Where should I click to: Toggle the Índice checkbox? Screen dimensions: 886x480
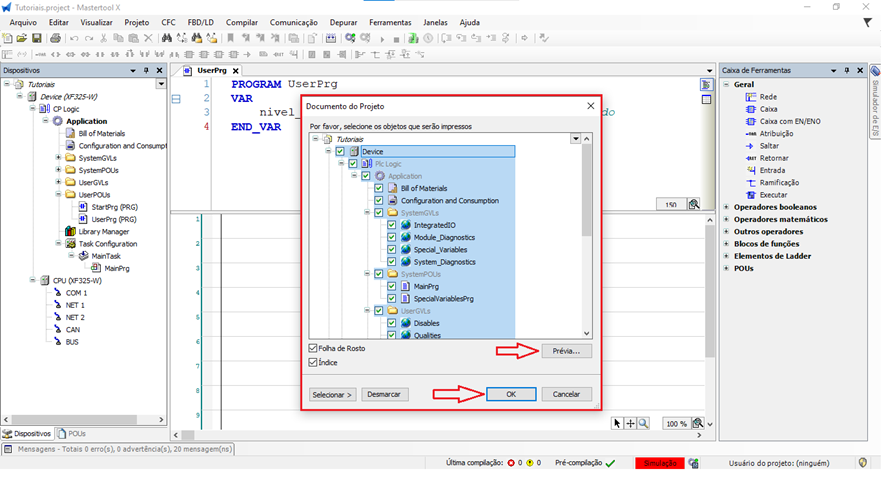coord(314,362)
